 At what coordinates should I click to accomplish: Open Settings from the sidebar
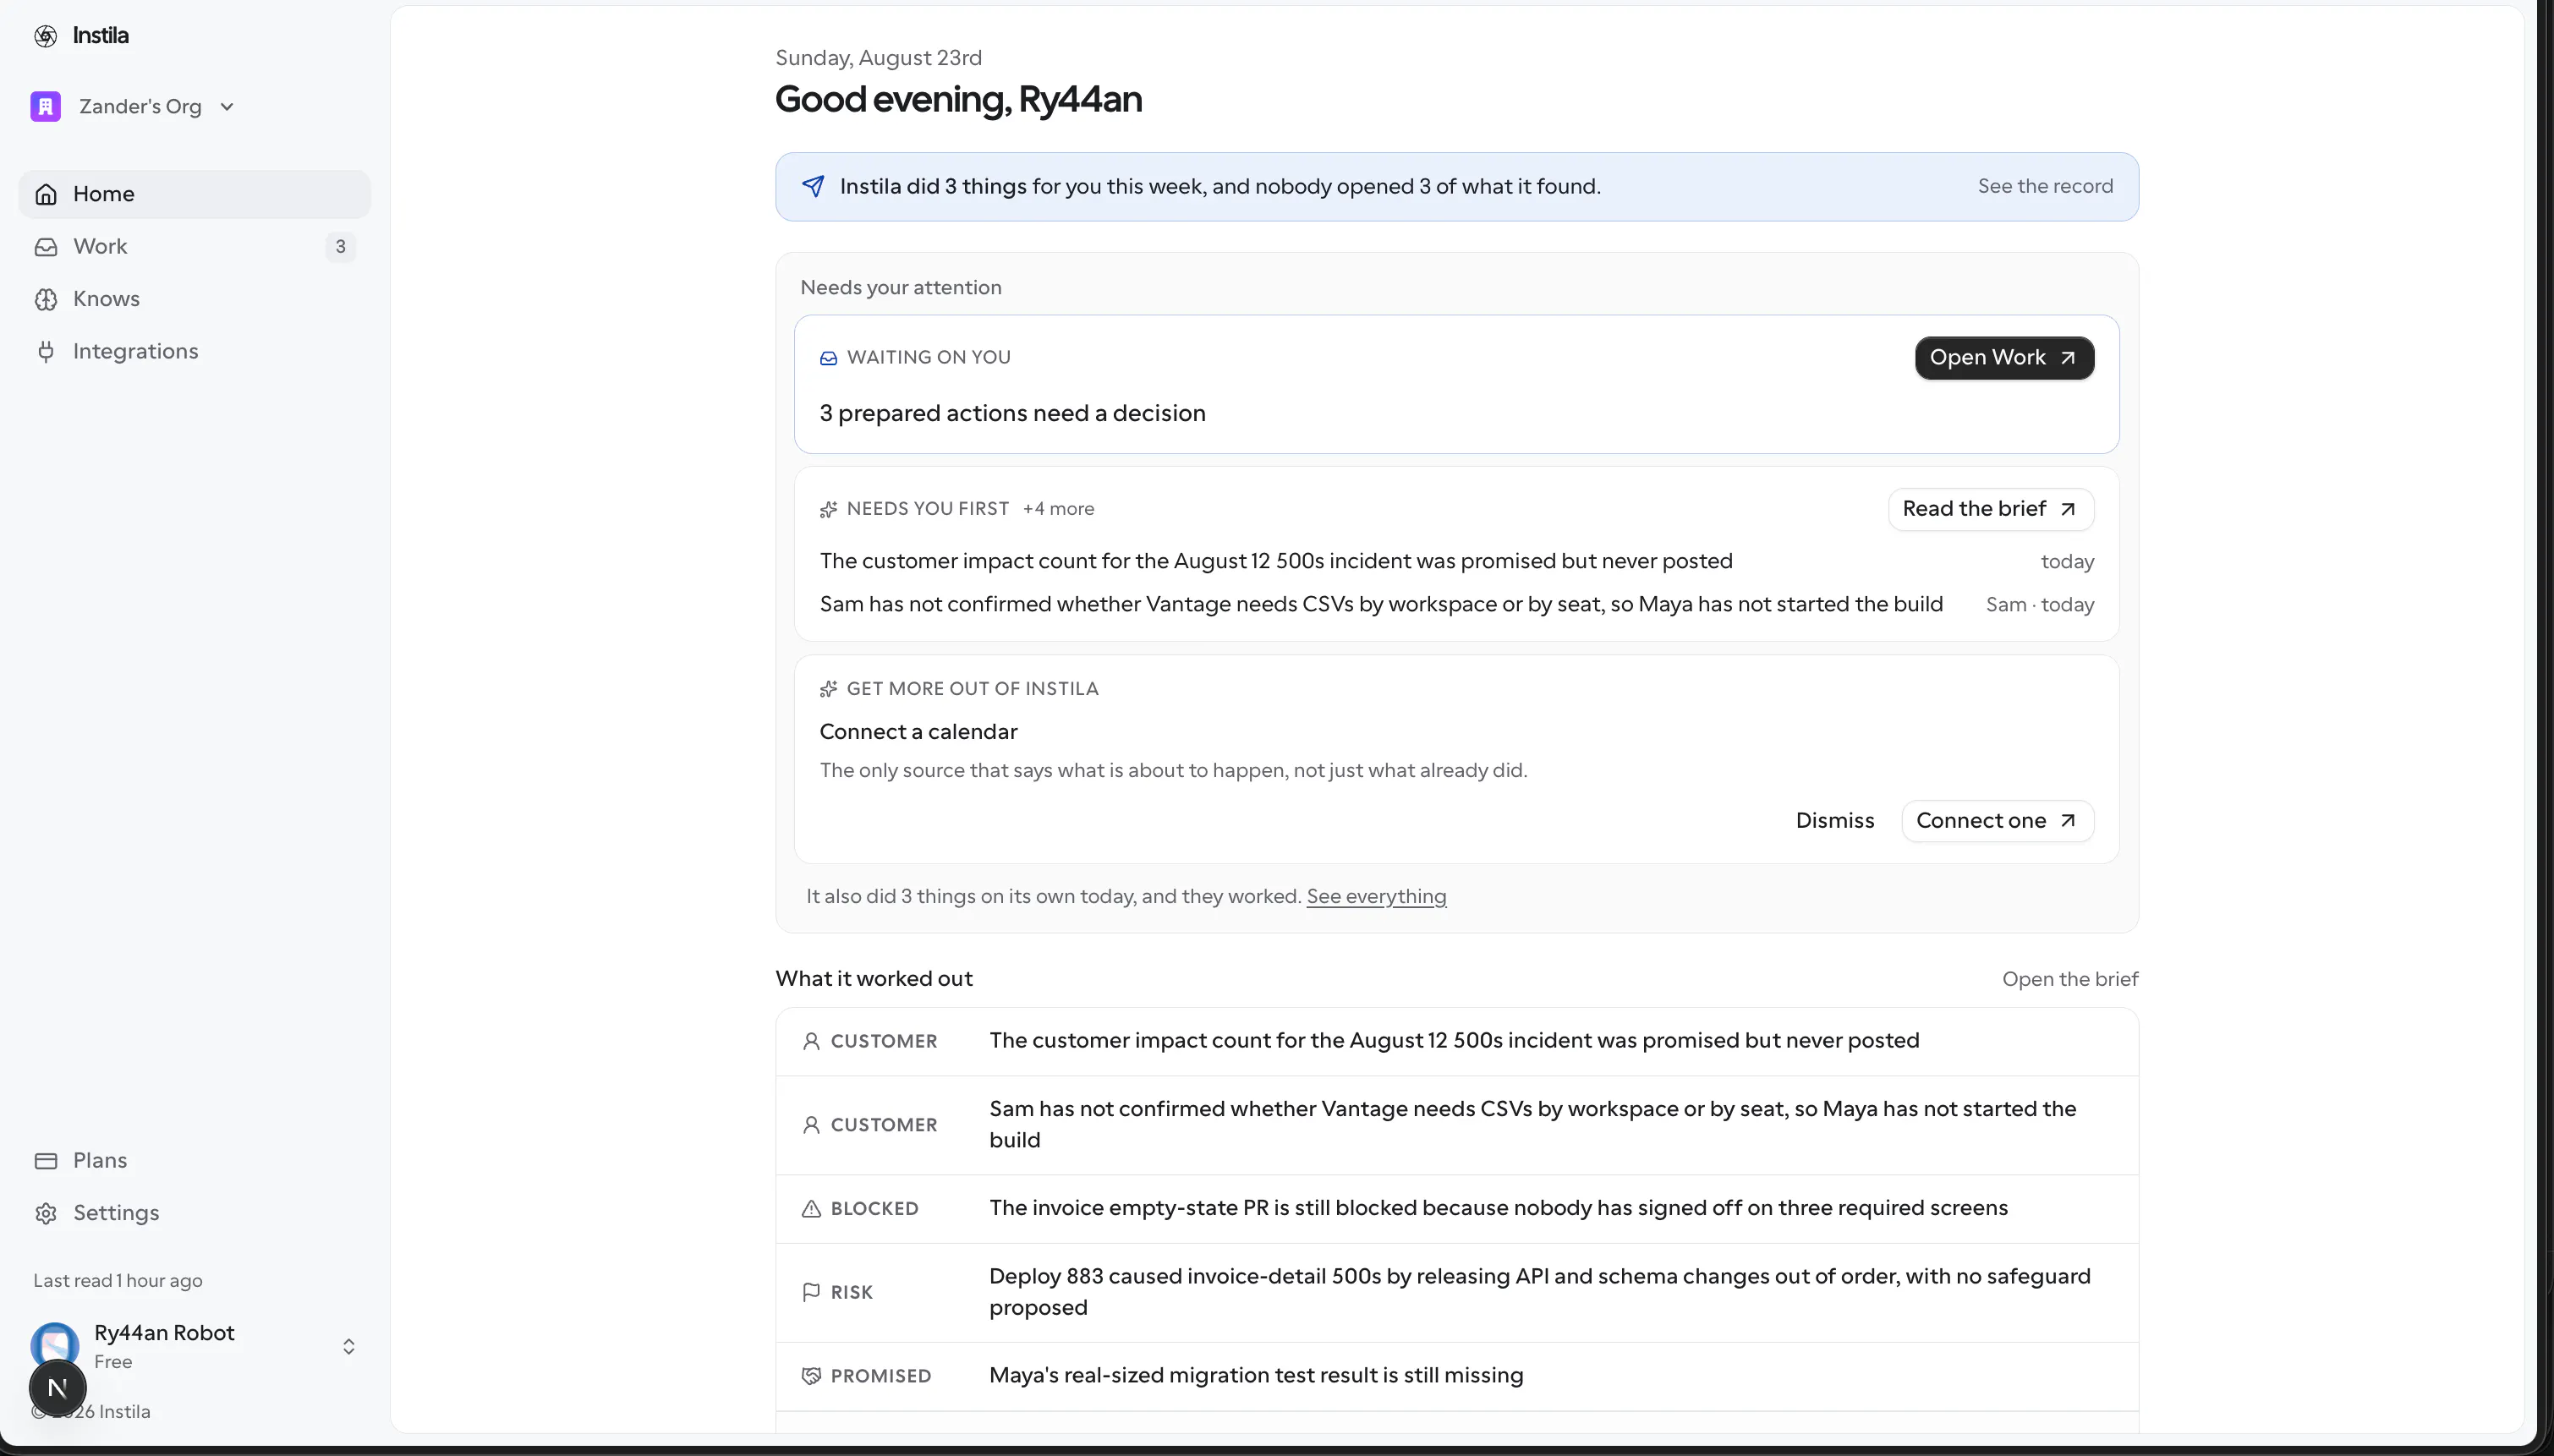click(194, 1213)
